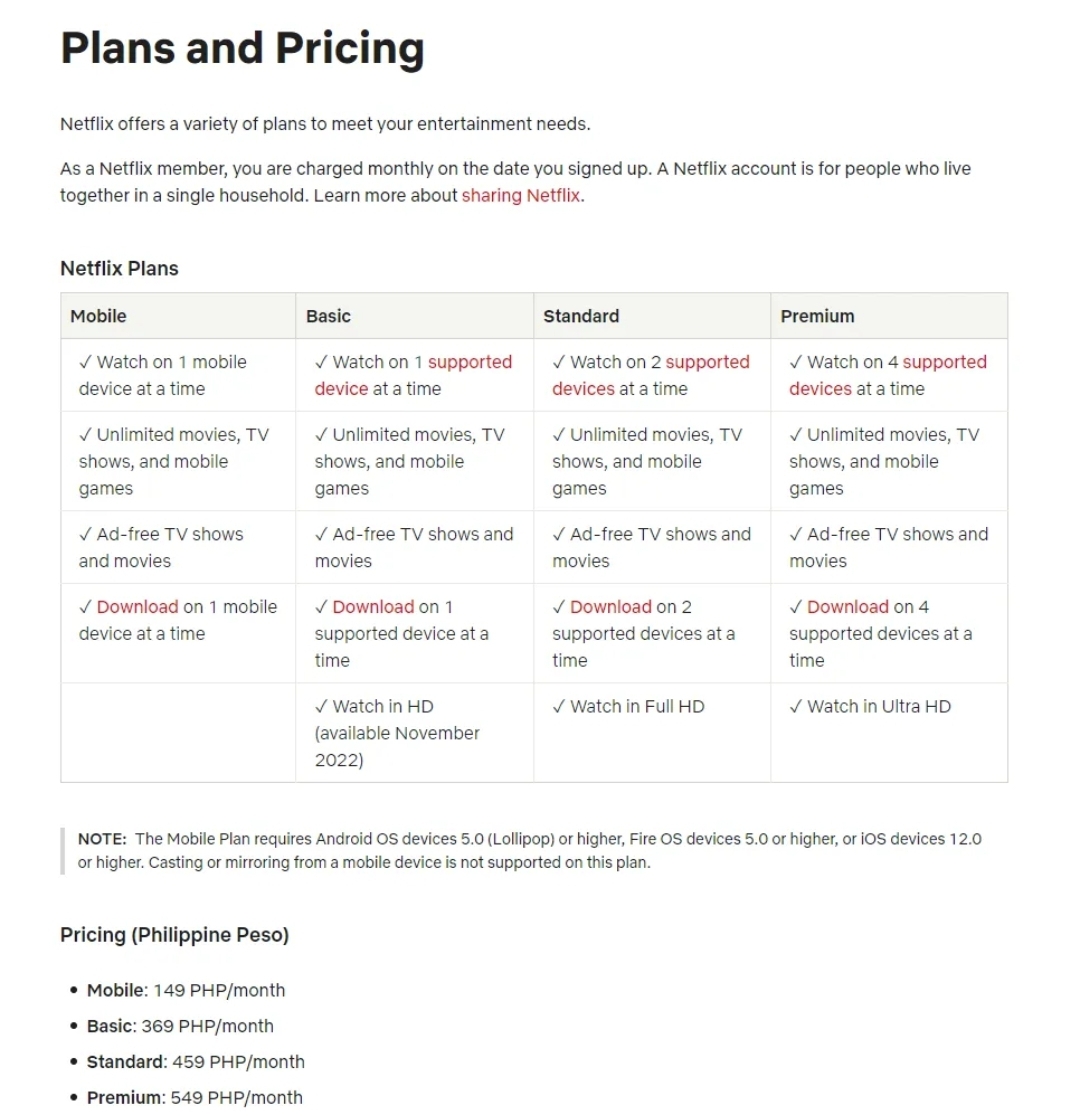
Task: Click Download link in Mobile column
Action: pos(137,607)
